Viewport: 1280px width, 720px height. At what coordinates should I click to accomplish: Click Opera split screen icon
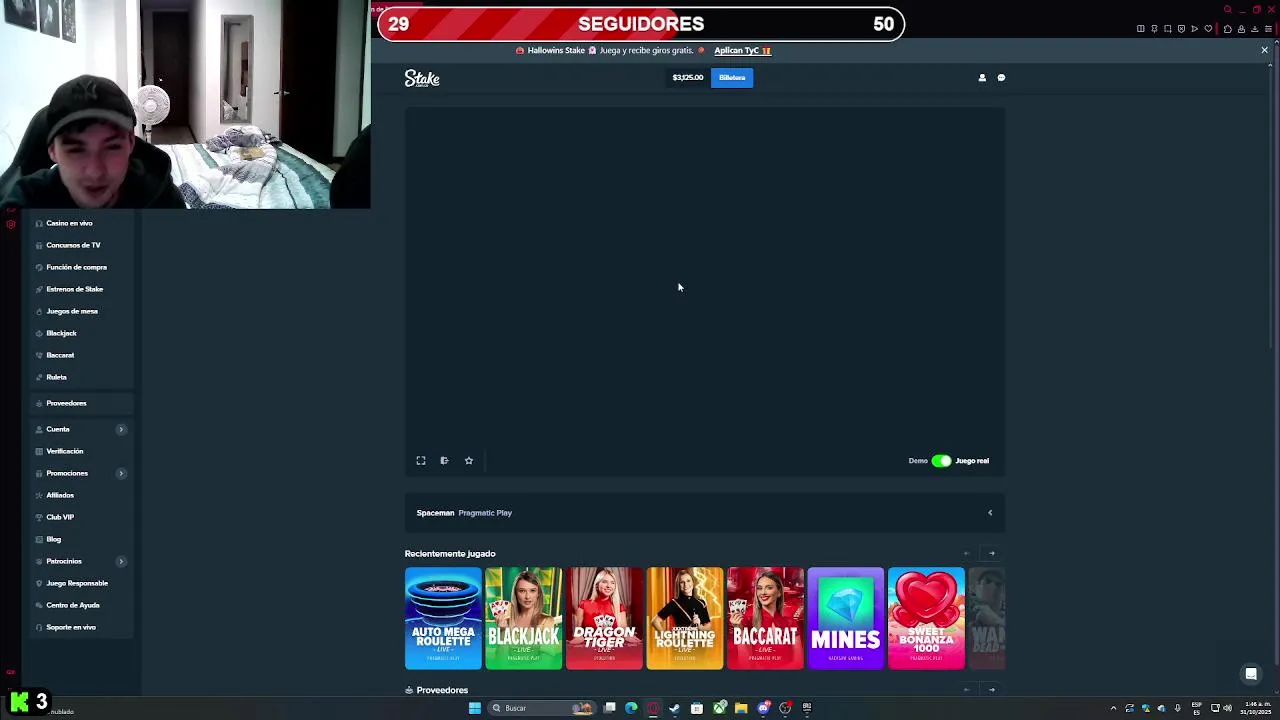(x=1141, y=29)
